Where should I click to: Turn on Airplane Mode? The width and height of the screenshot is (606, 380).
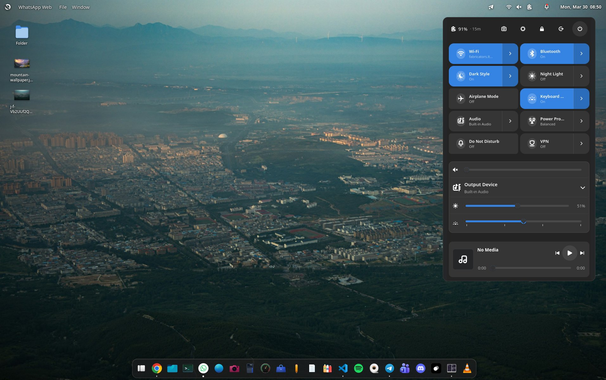coord(483,99)
